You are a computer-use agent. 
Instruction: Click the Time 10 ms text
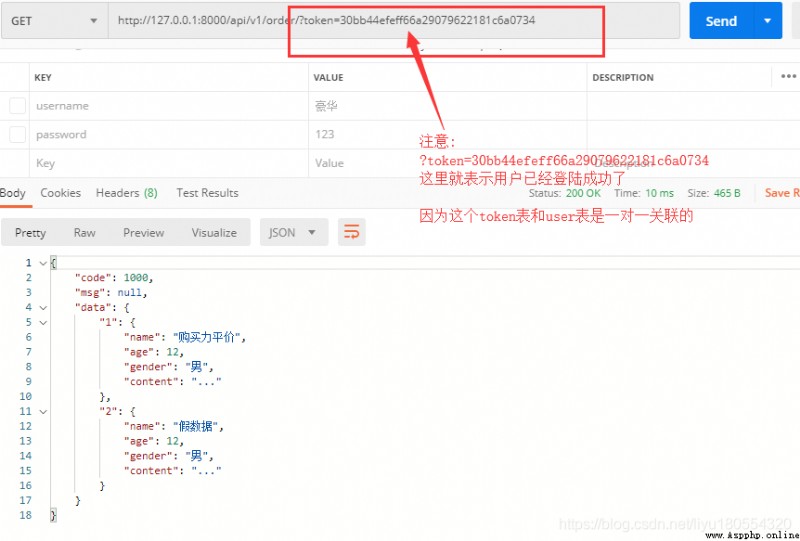(x=644, y=193)
